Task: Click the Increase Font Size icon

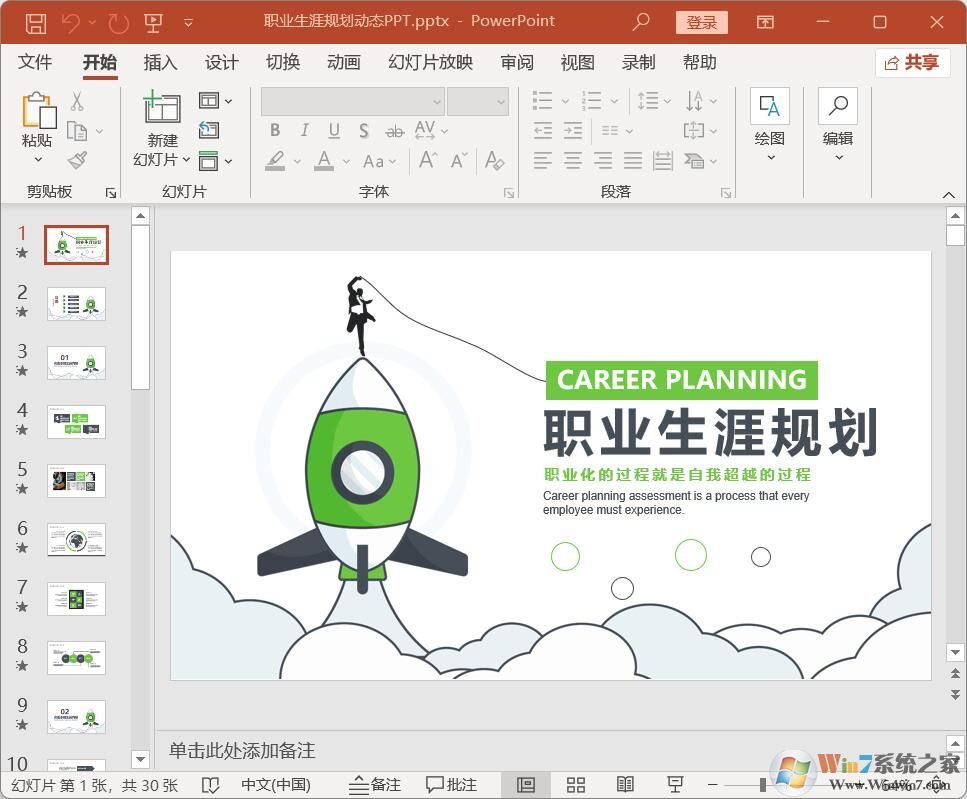Action: 427,159
